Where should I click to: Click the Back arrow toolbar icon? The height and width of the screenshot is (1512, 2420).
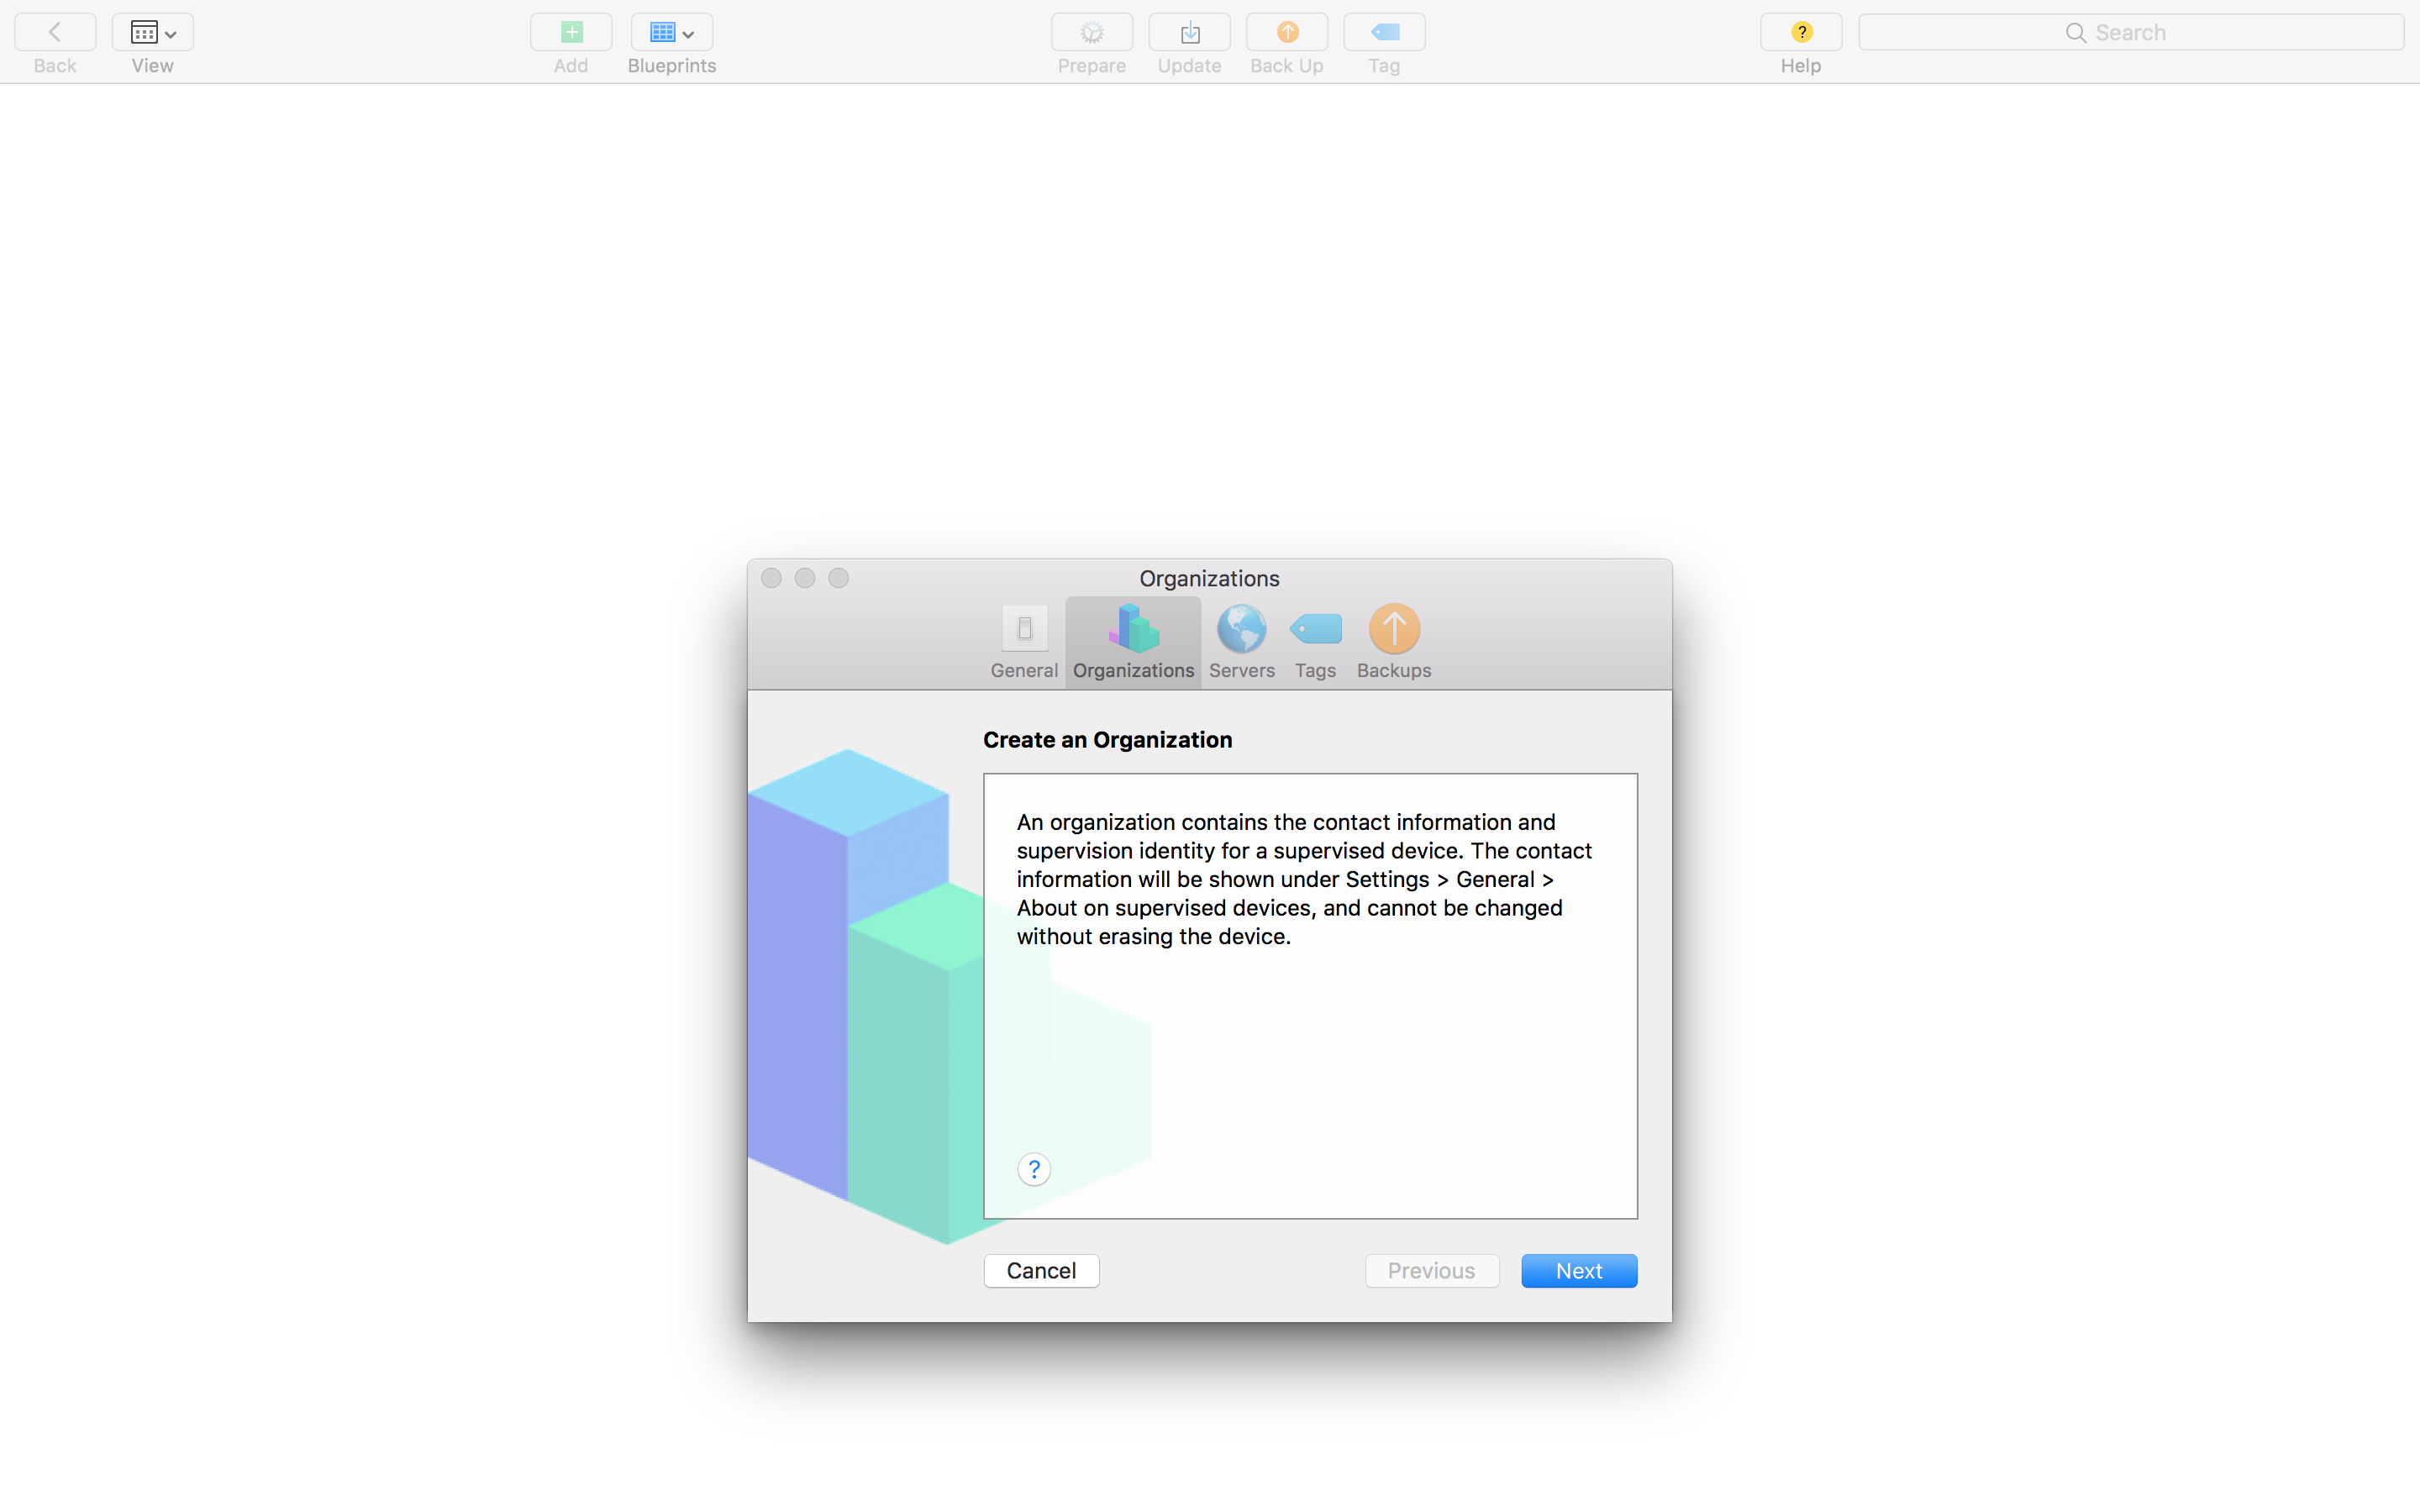pyautogui.click(x=55, y=32)
